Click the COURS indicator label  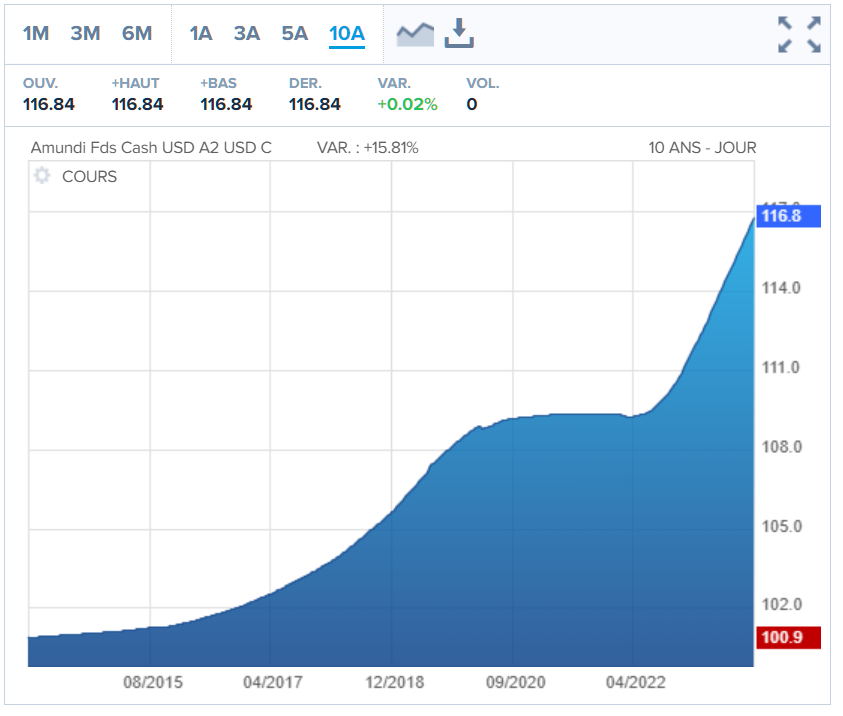coord(89,177)
